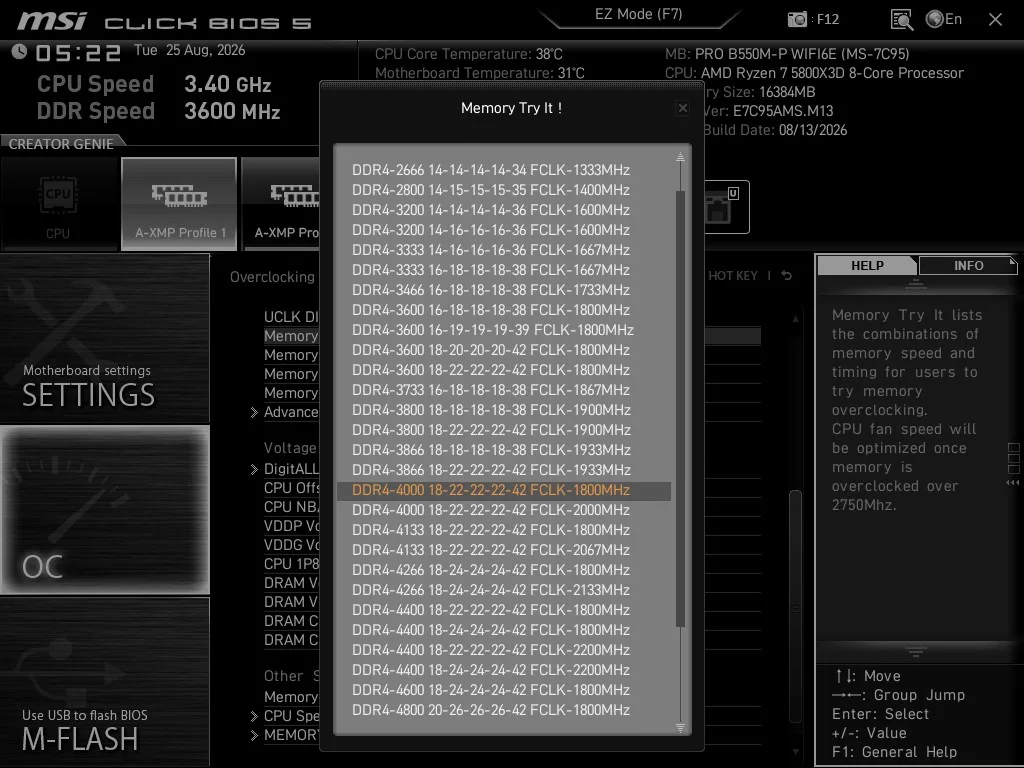Click Memory Try It list scroll-down arrow
The image size is (1024, 768).
(x=680, y=728)
